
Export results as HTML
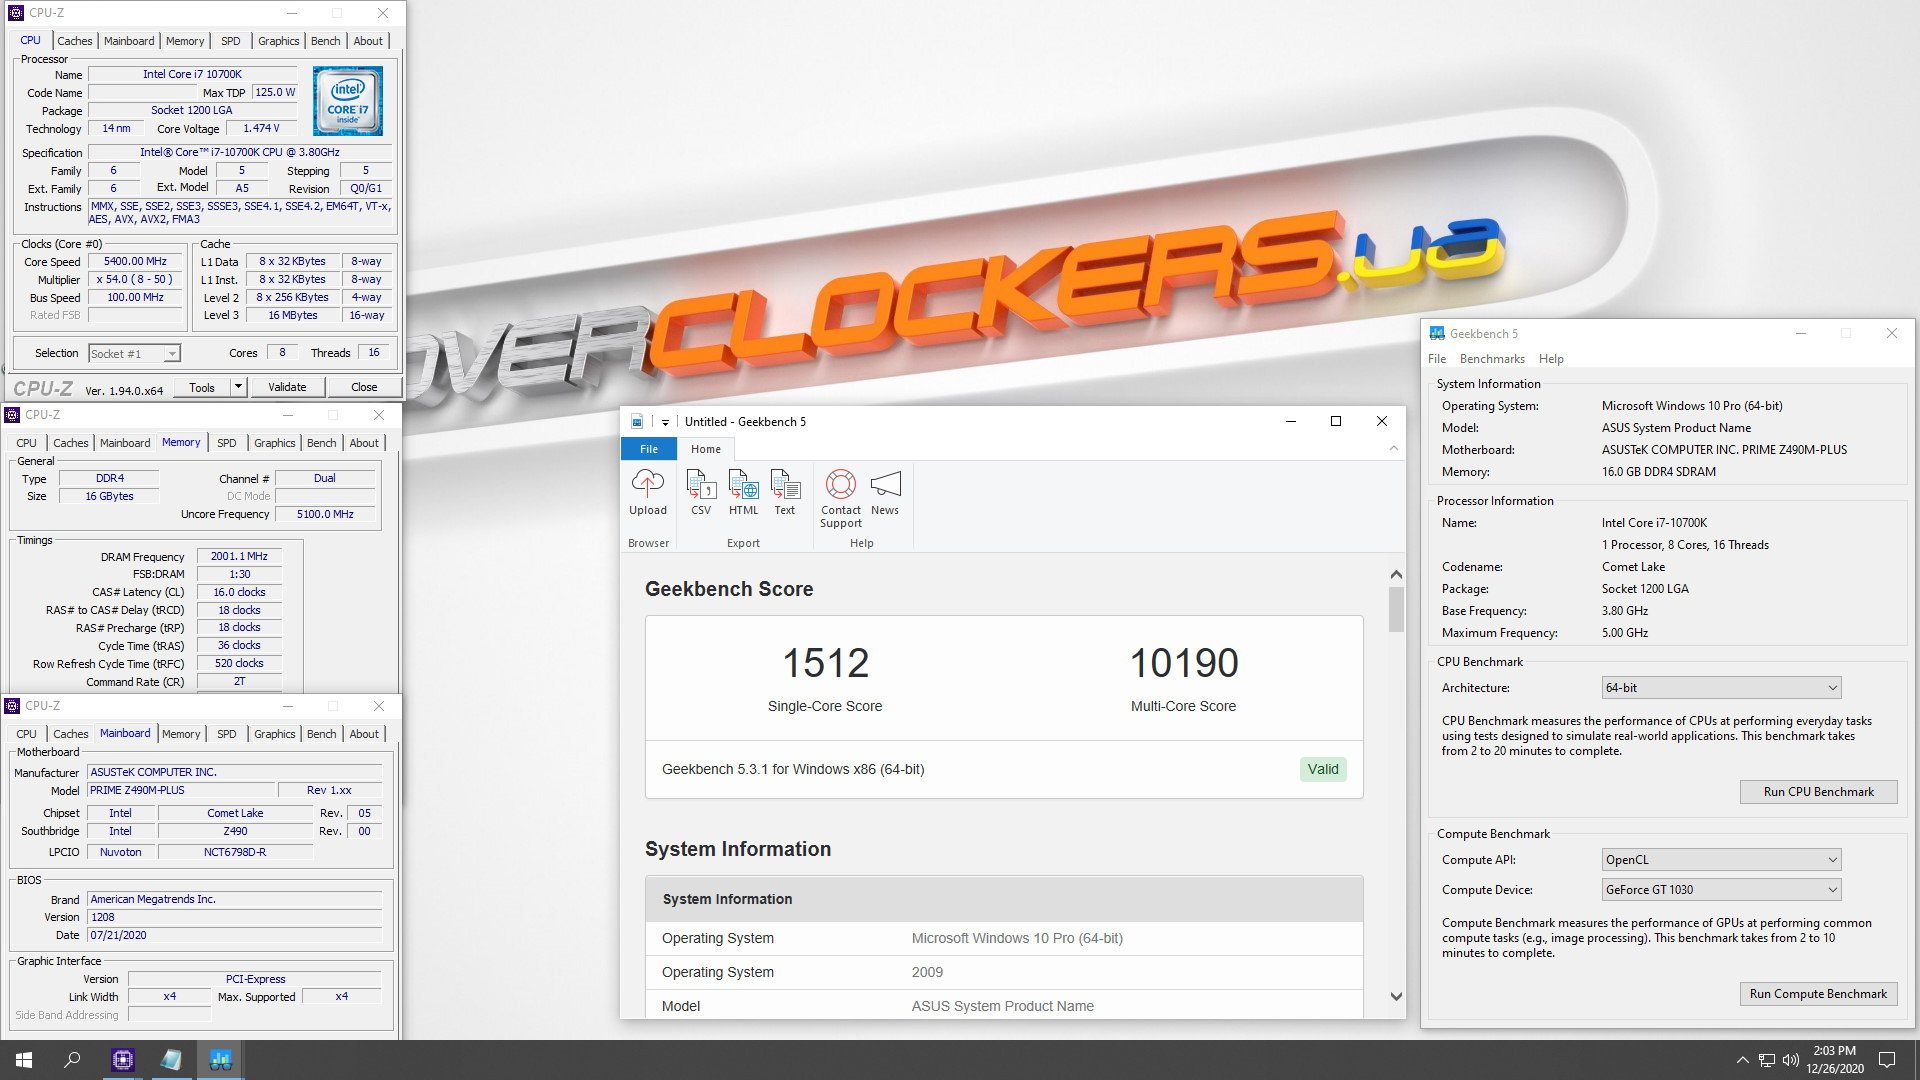[x=743, y=493]
